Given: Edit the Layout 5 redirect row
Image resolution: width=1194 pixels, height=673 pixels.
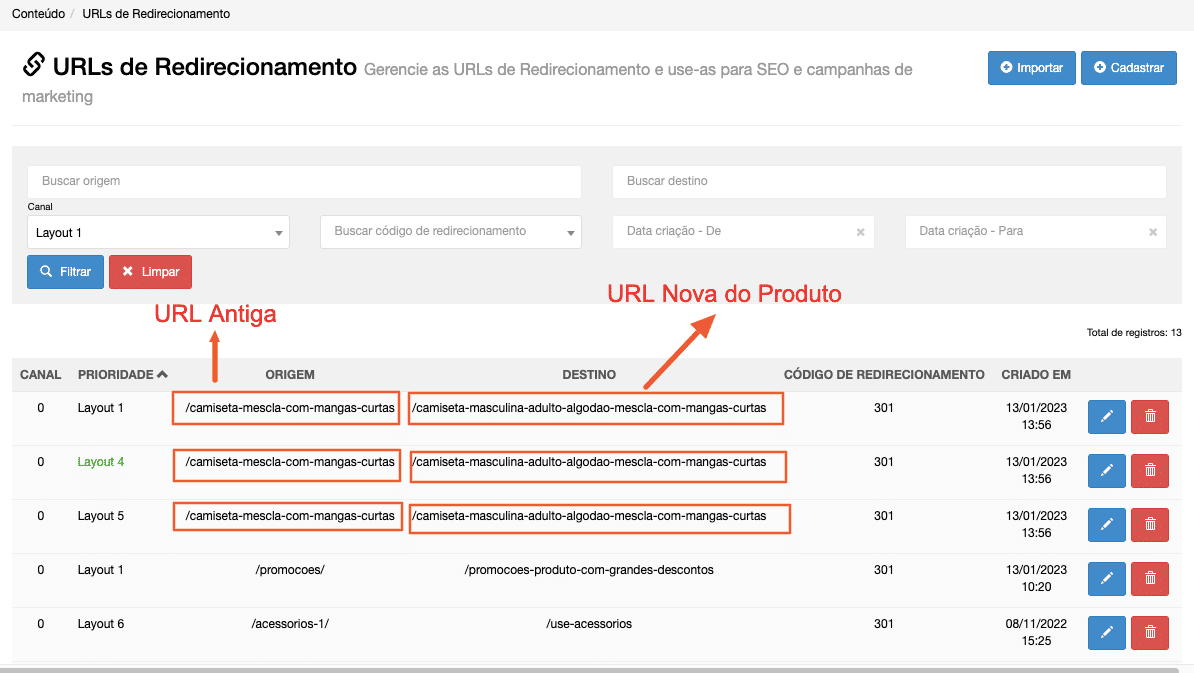Looking at the screenshot, I should click(x=1106, y=525).
